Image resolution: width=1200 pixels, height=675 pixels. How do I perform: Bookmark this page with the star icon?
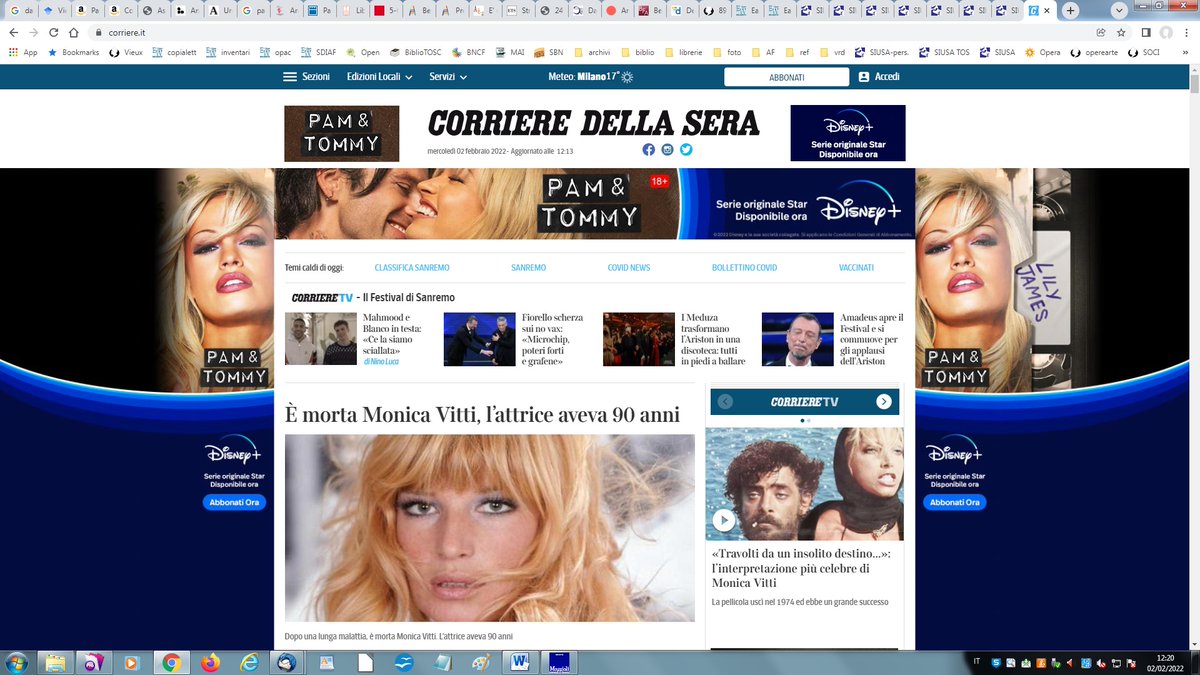pos(1121,32)
